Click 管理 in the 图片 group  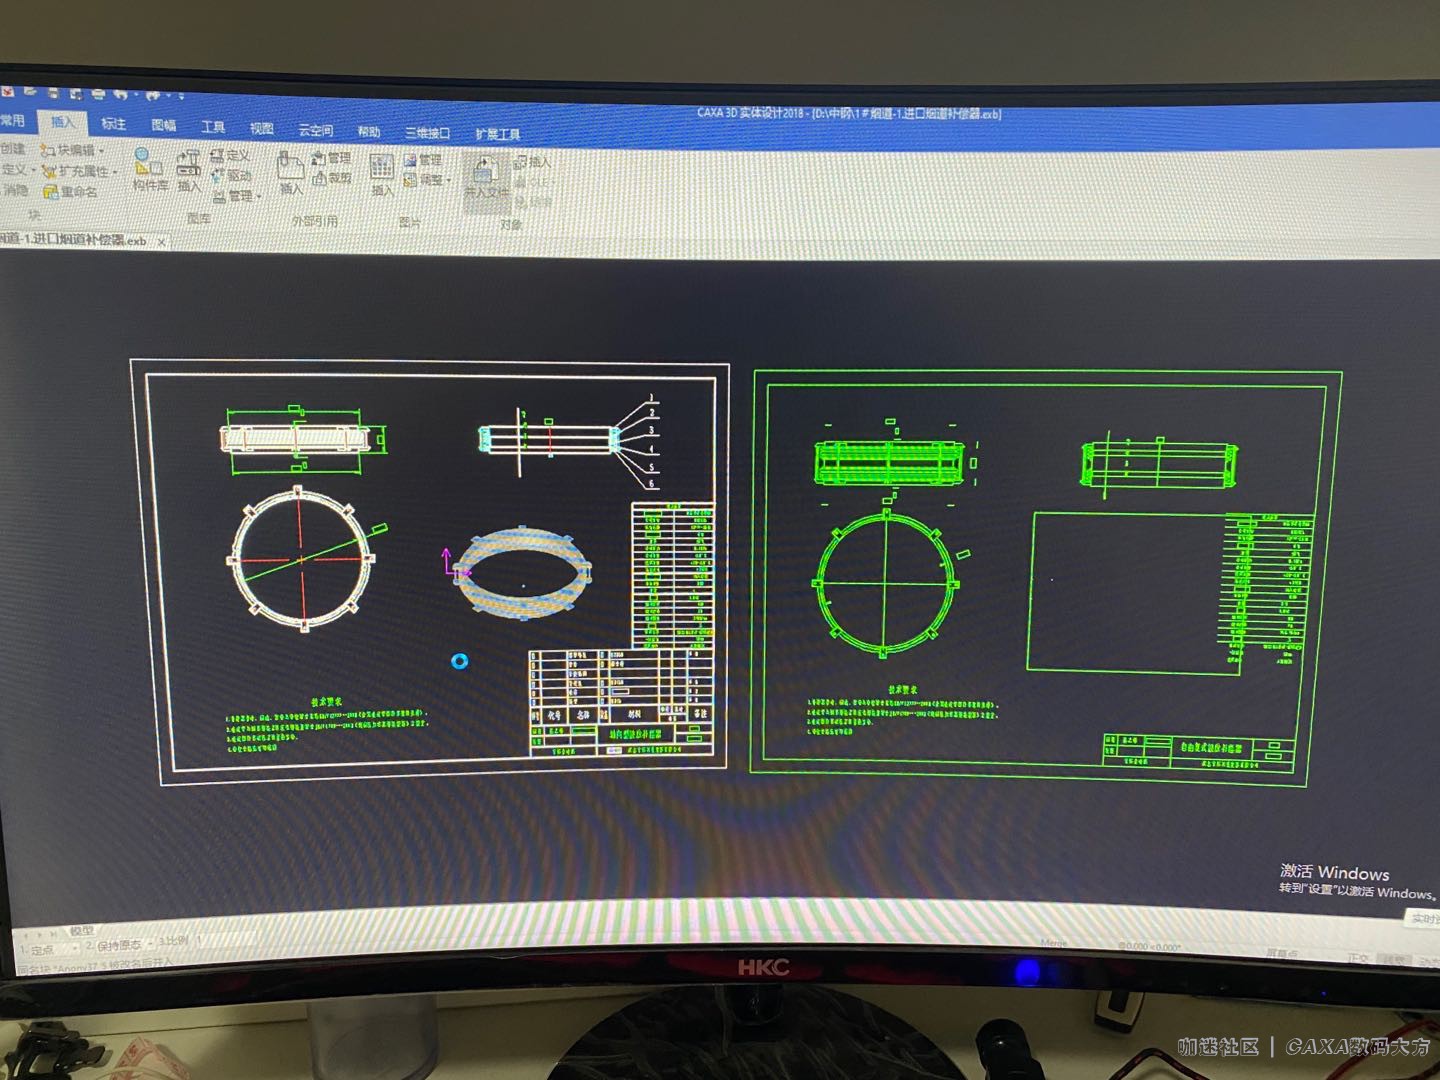pos(423,160)
